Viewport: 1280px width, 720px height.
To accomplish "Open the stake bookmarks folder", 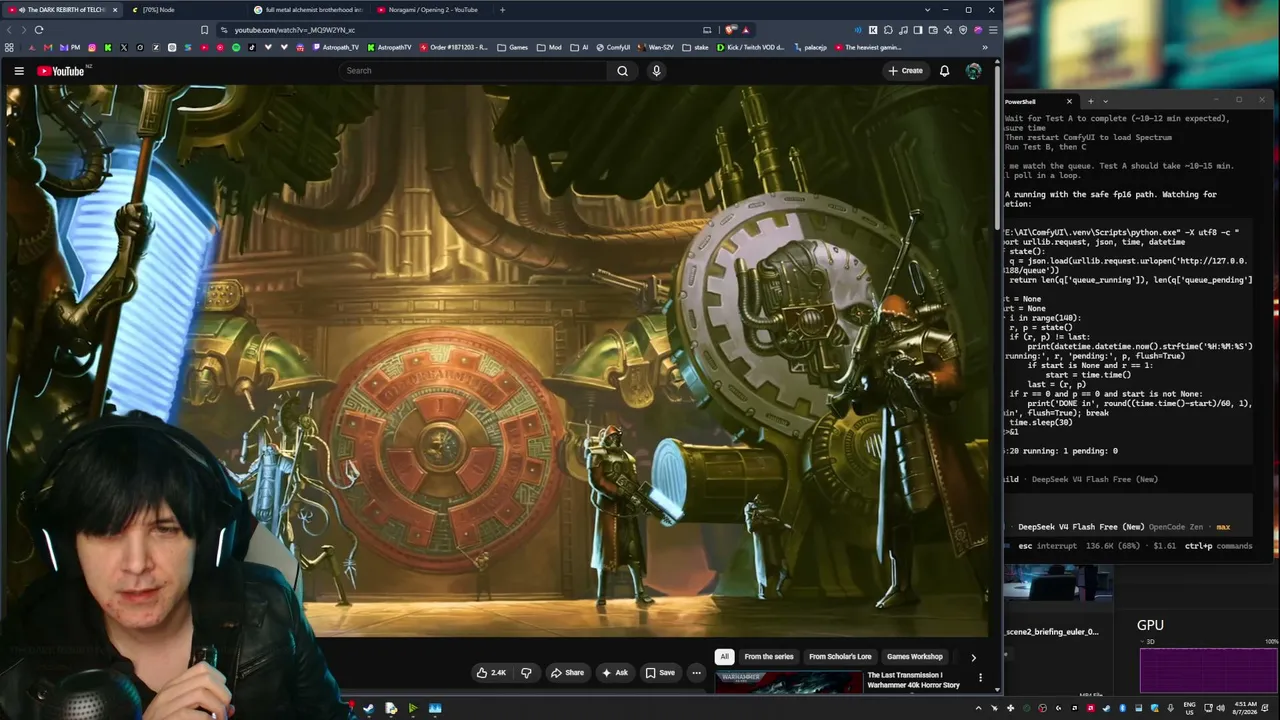I will pyautogui.click(x=696, y=47).
